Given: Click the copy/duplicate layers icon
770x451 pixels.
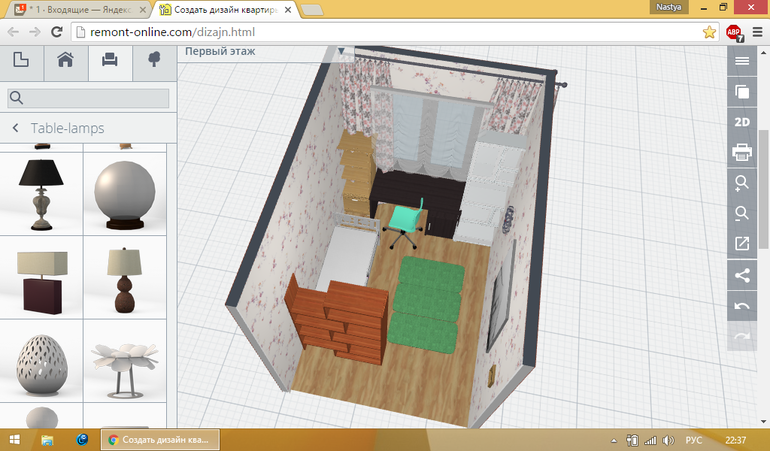Looking at the screenshot, I should point(742,92).
